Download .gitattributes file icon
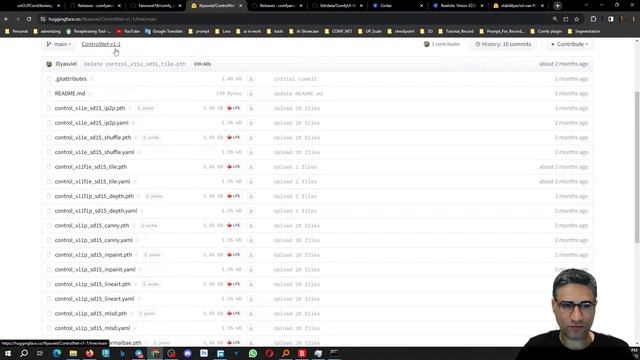 (251, 79)
